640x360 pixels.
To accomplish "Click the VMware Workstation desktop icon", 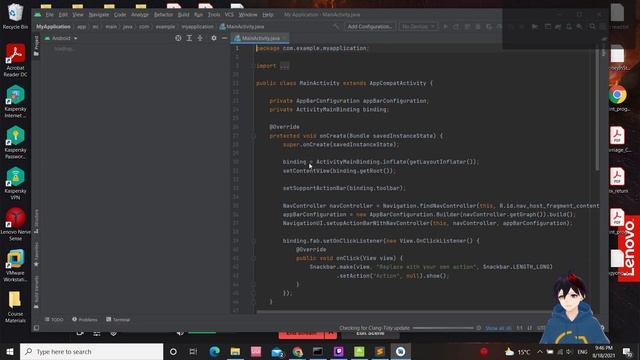I will pyautogui.click(x=16, y=266).
